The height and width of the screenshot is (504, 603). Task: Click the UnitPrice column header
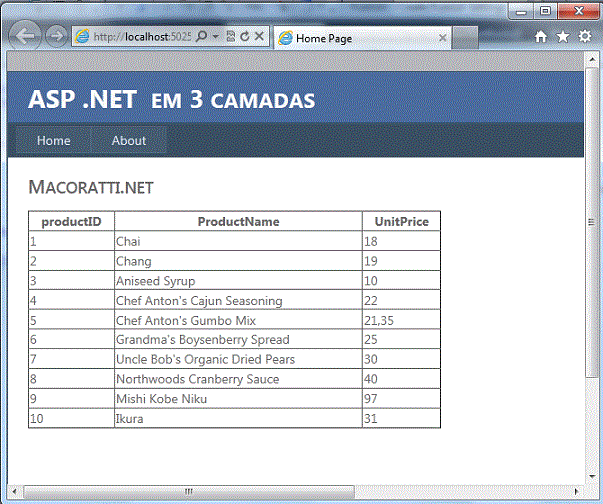401,221
